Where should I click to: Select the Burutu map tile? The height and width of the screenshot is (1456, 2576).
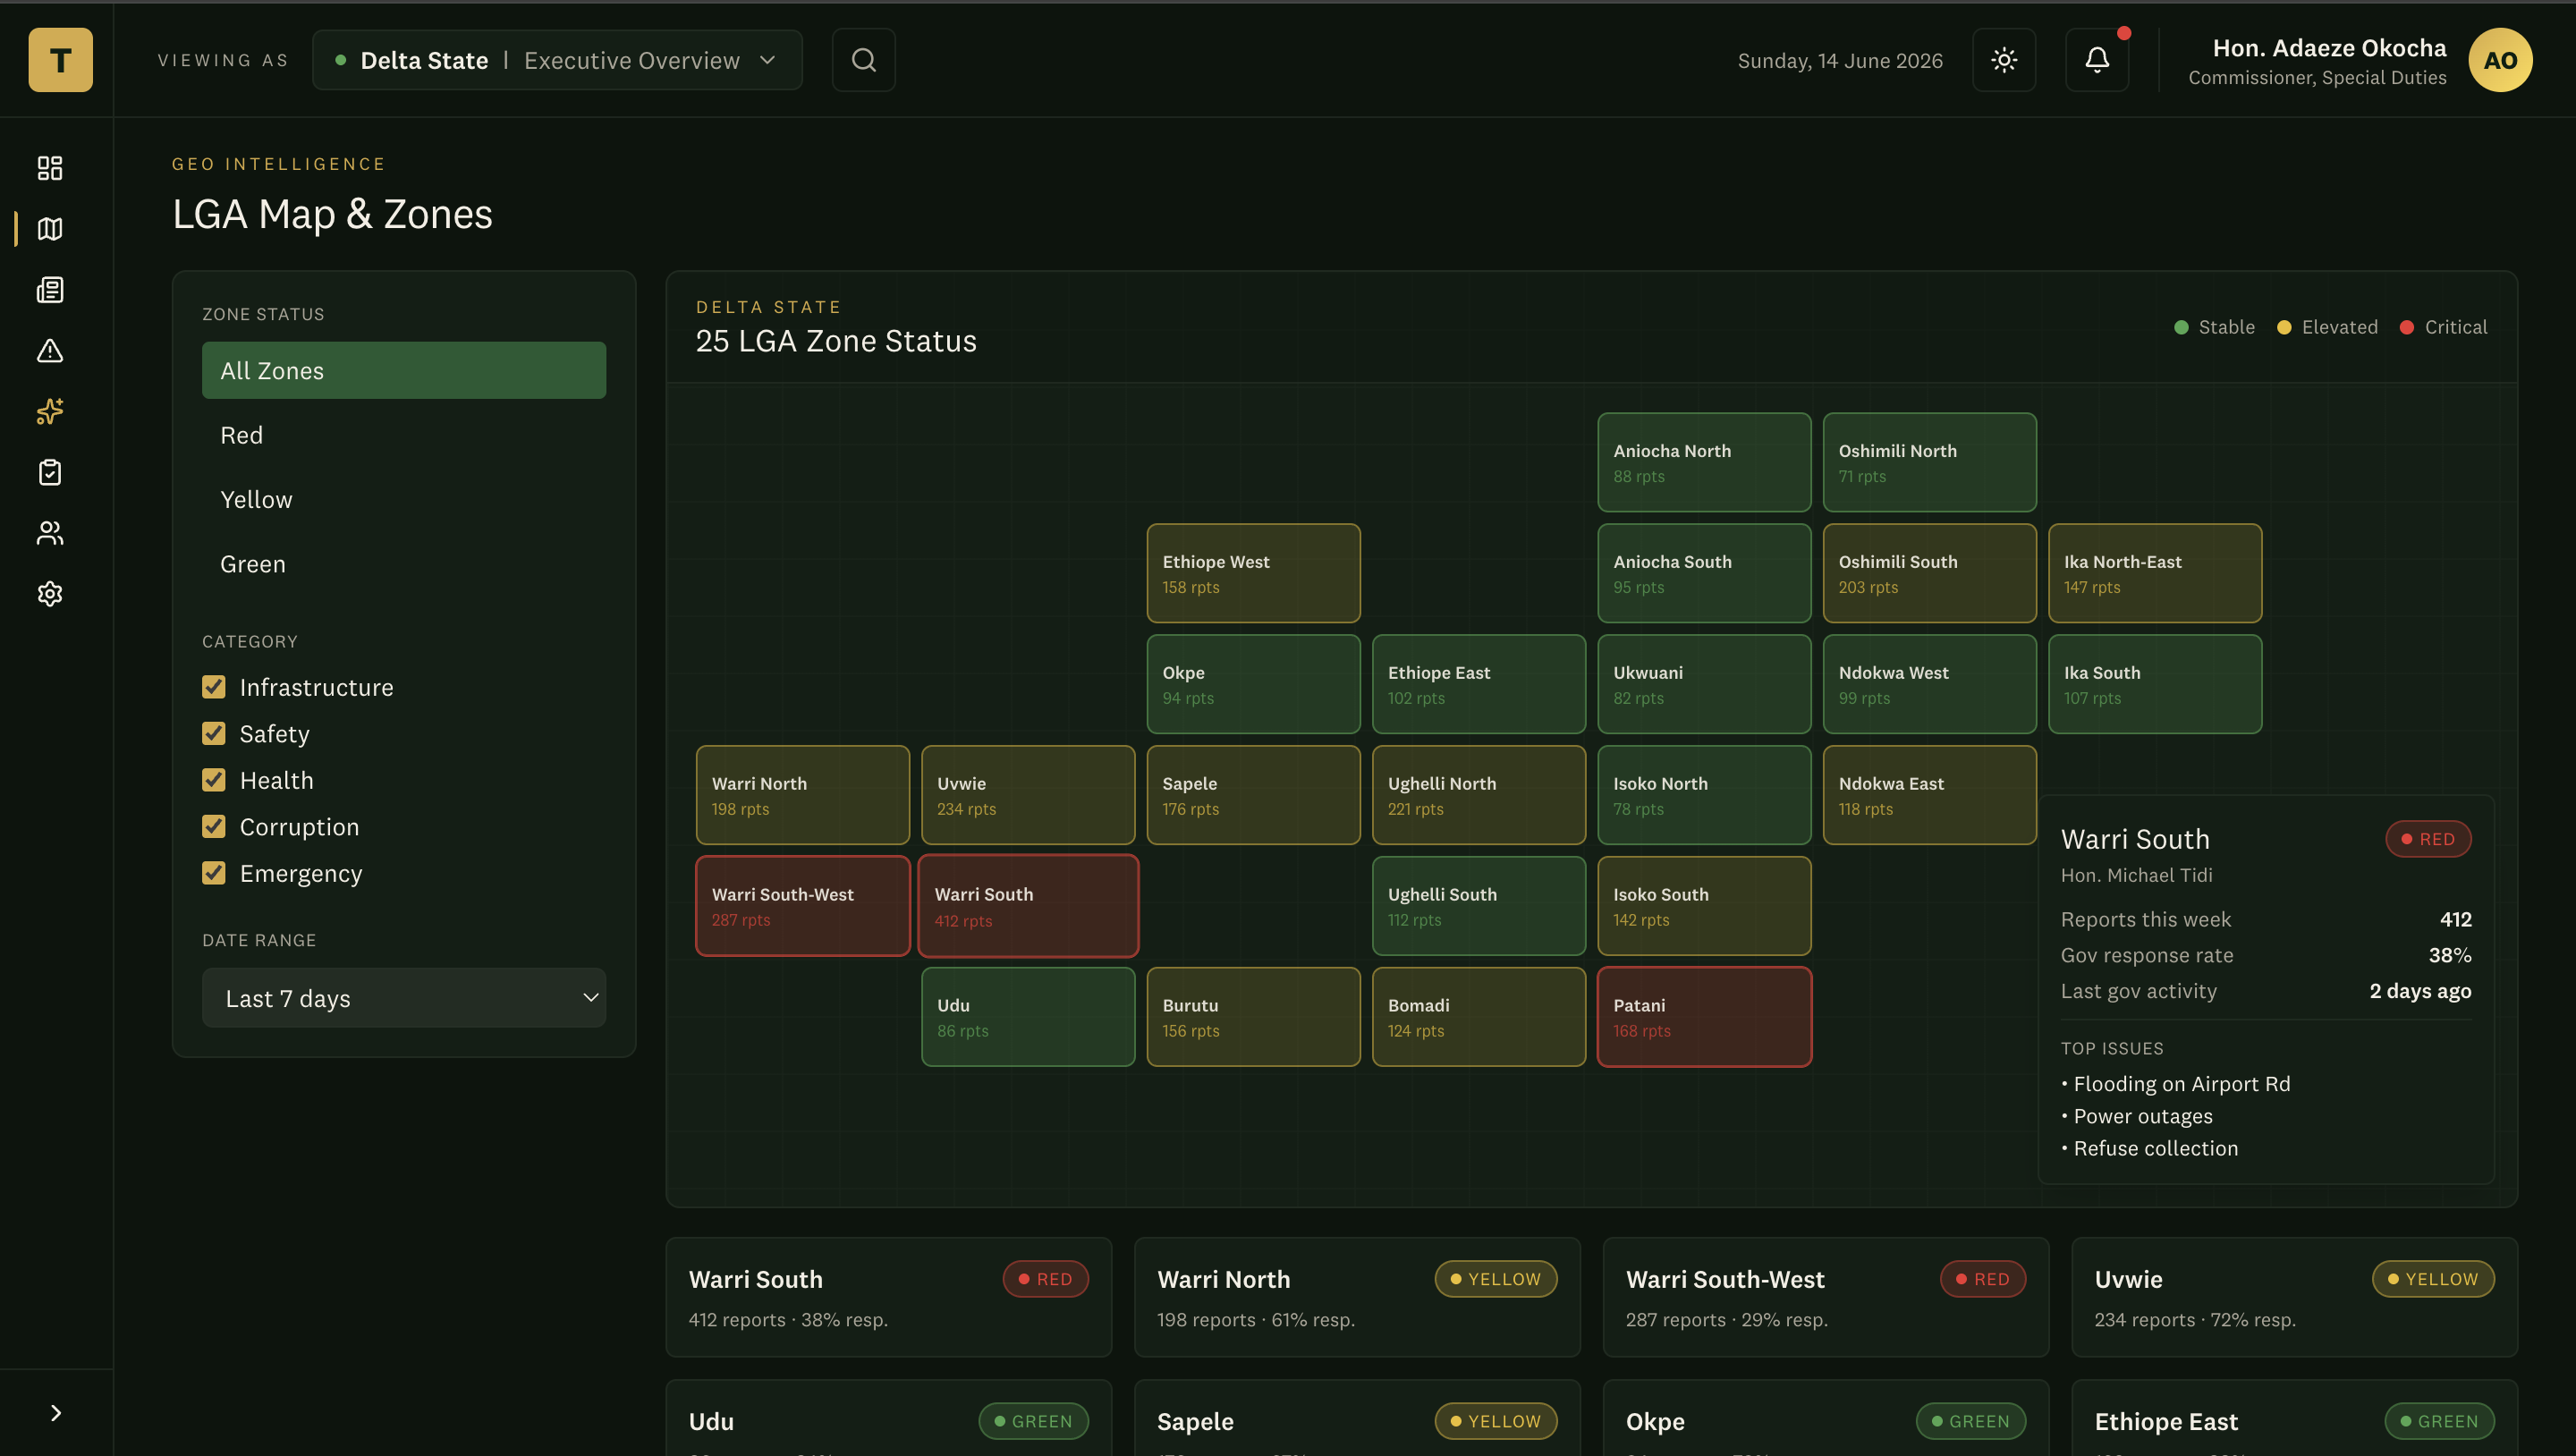[1253, 1017]
